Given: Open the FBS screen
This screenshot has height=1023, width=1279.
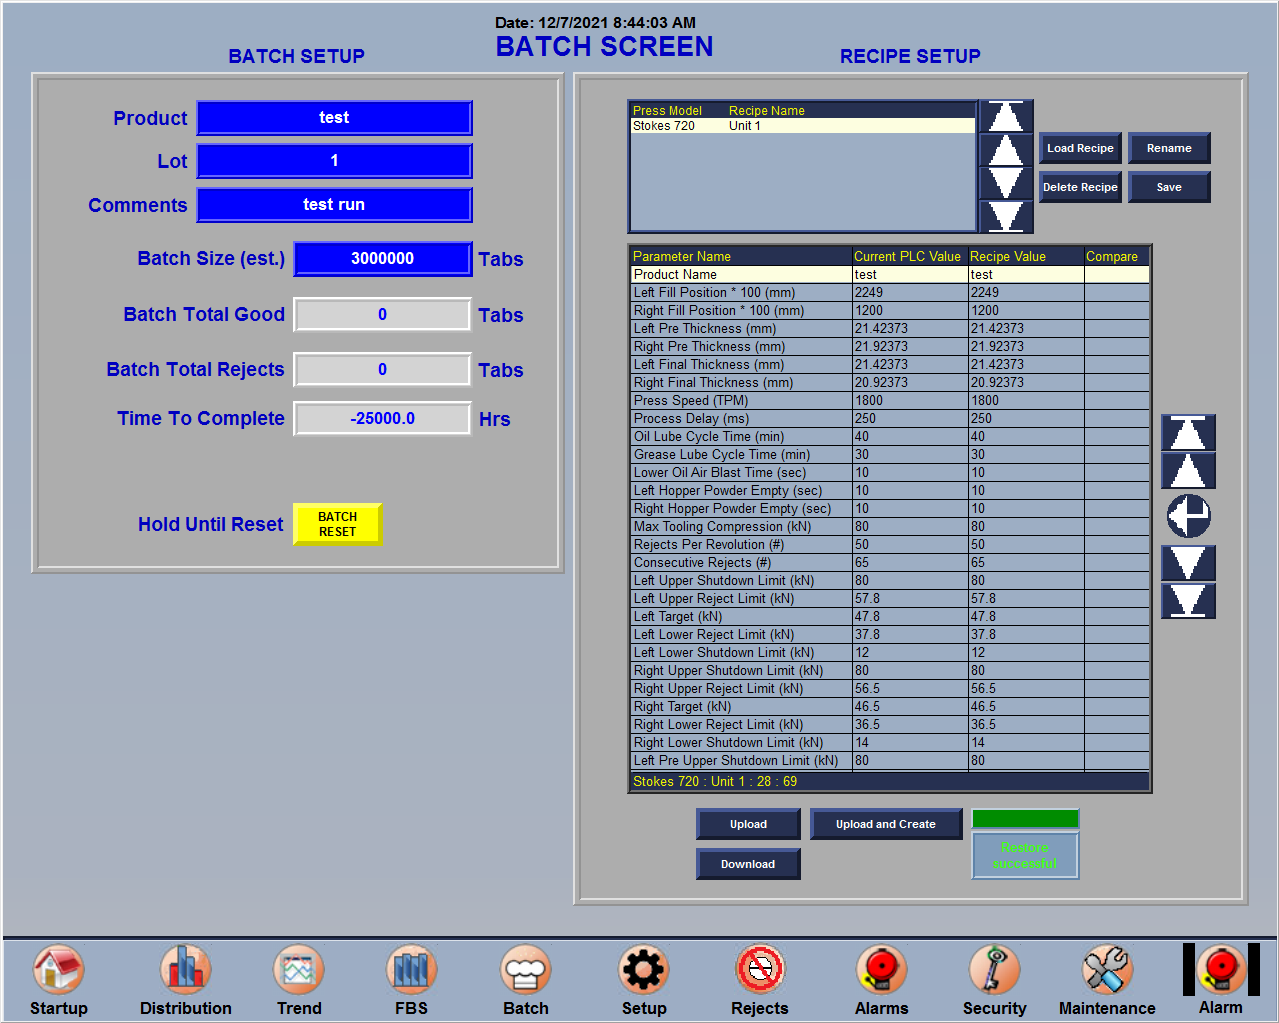Looking at the screenshot, I should click(x=410, y=979).
